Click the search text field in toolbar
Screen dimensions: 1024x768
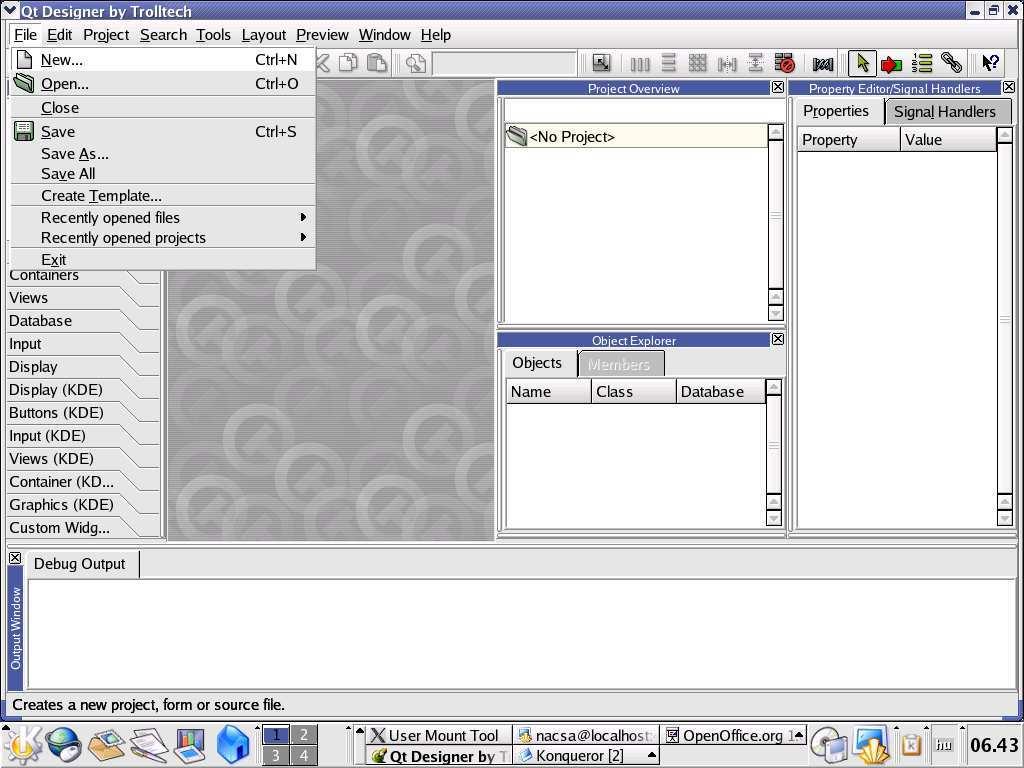coord(504,63)
